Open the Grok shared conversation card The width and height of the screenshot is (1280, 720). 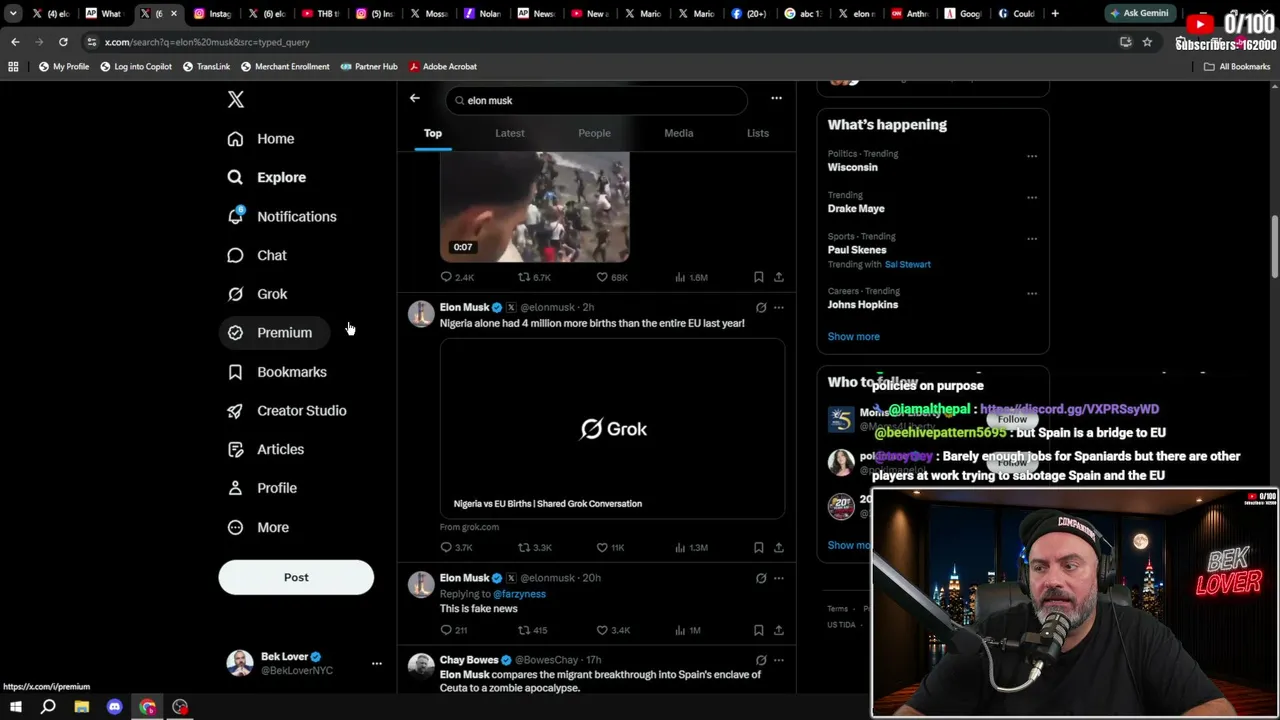[612, 429]
